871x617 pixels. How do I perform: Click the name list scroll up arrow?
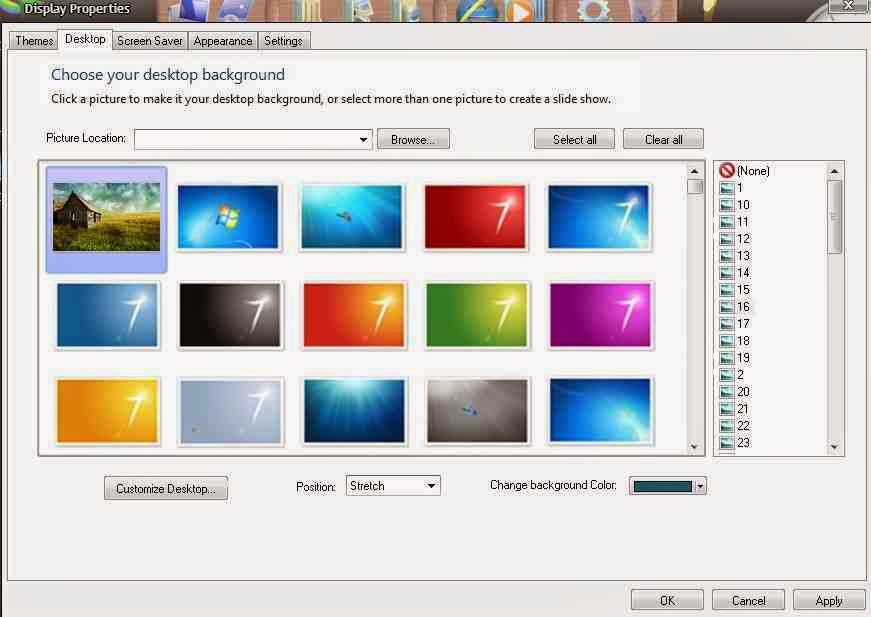coord(834,171)
